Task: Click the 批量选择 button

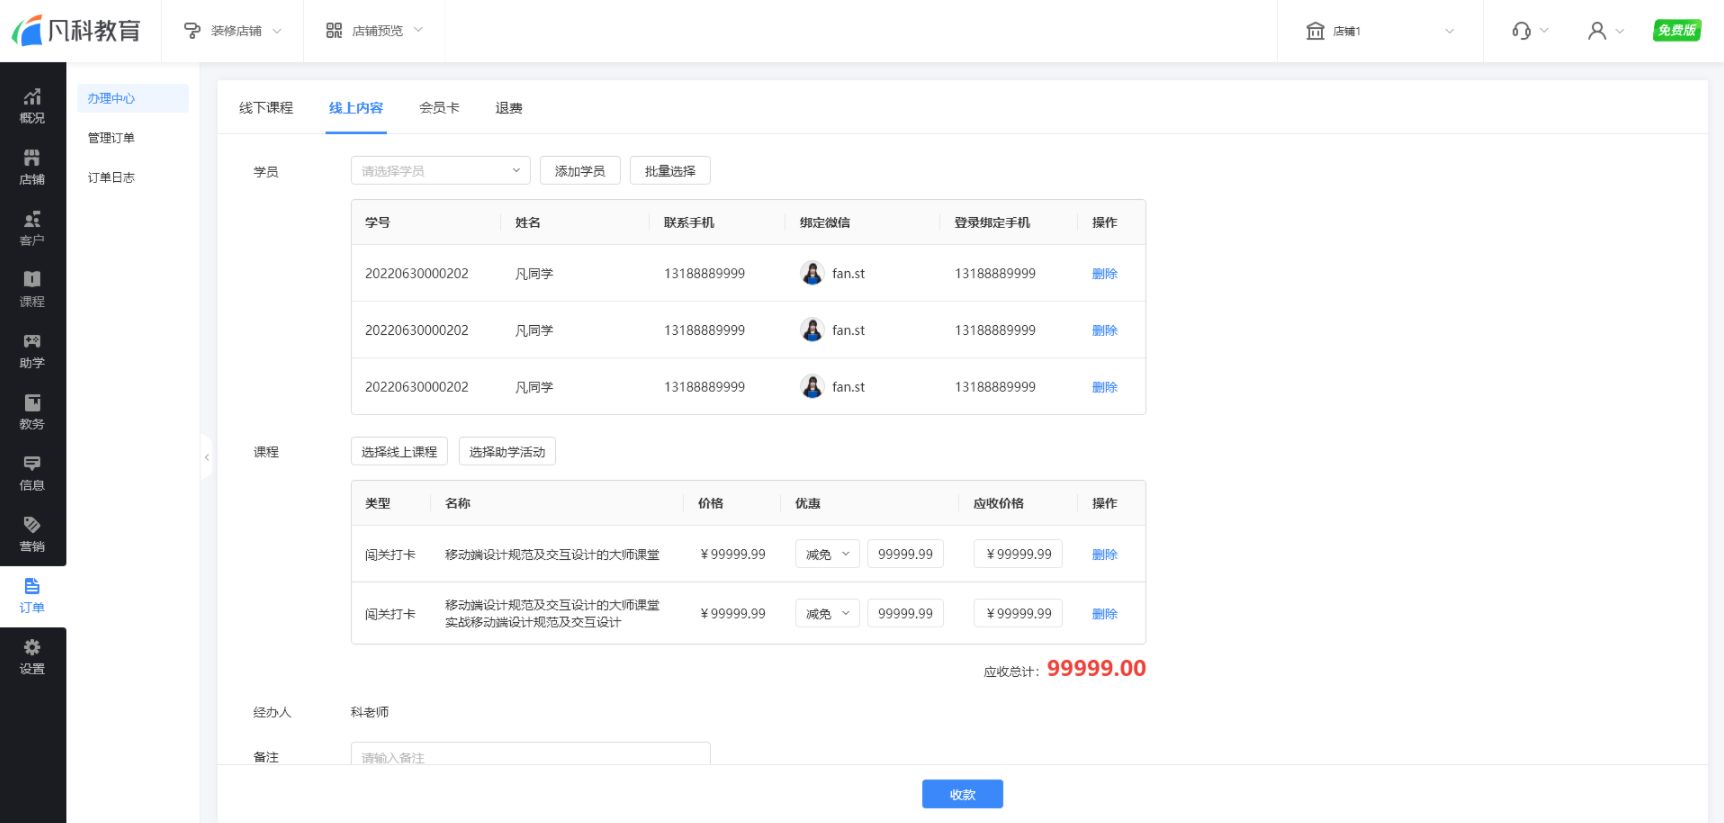Action: [670, 170]
